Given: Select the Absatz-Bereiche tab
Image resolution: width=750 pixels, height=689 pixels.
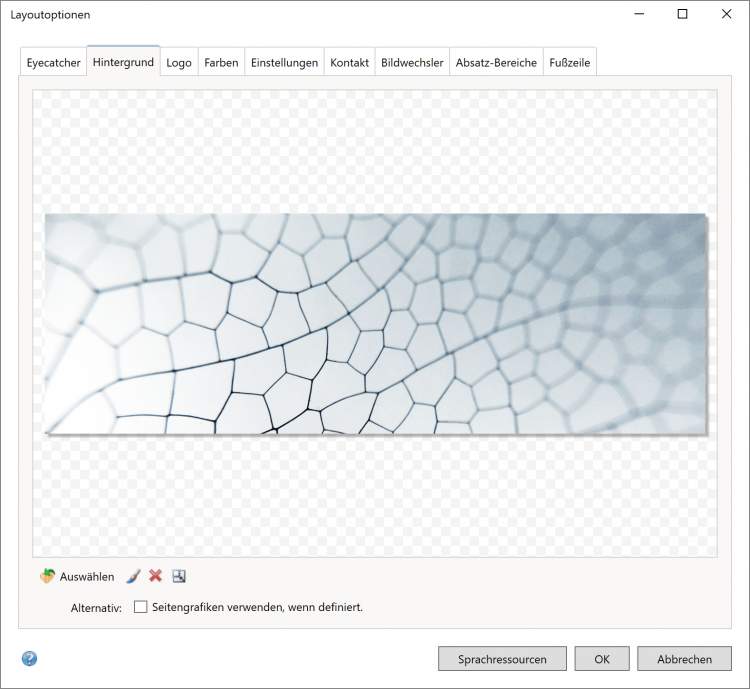Looking at the screenshot, I should [x=496, y=62].
